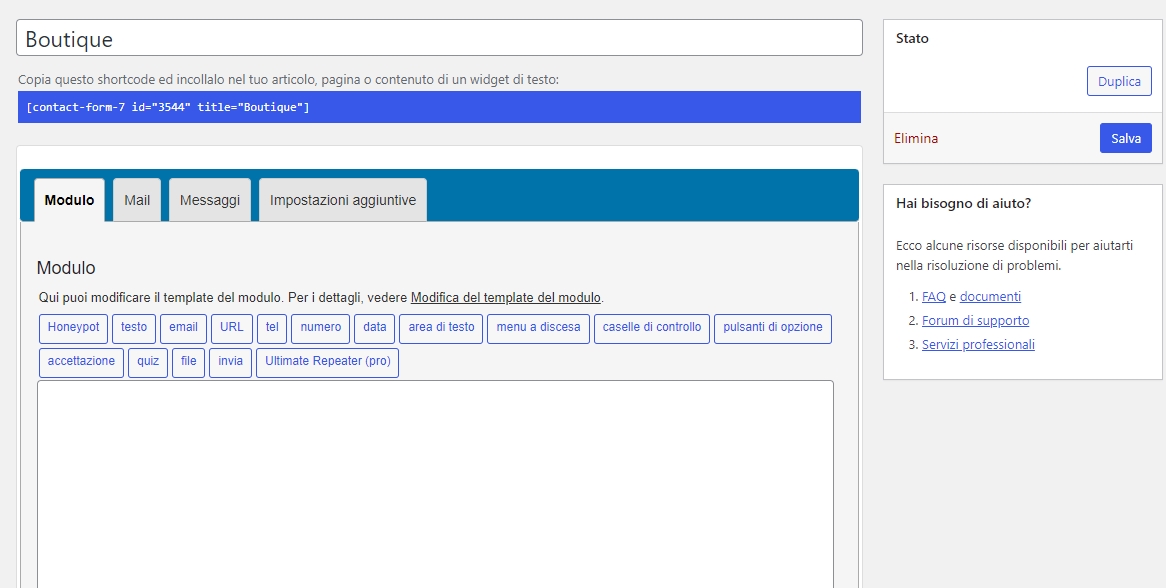This screenshot has width=1166, height=588.
Task: Insert the URL tag
Action: tap(232, 328)
